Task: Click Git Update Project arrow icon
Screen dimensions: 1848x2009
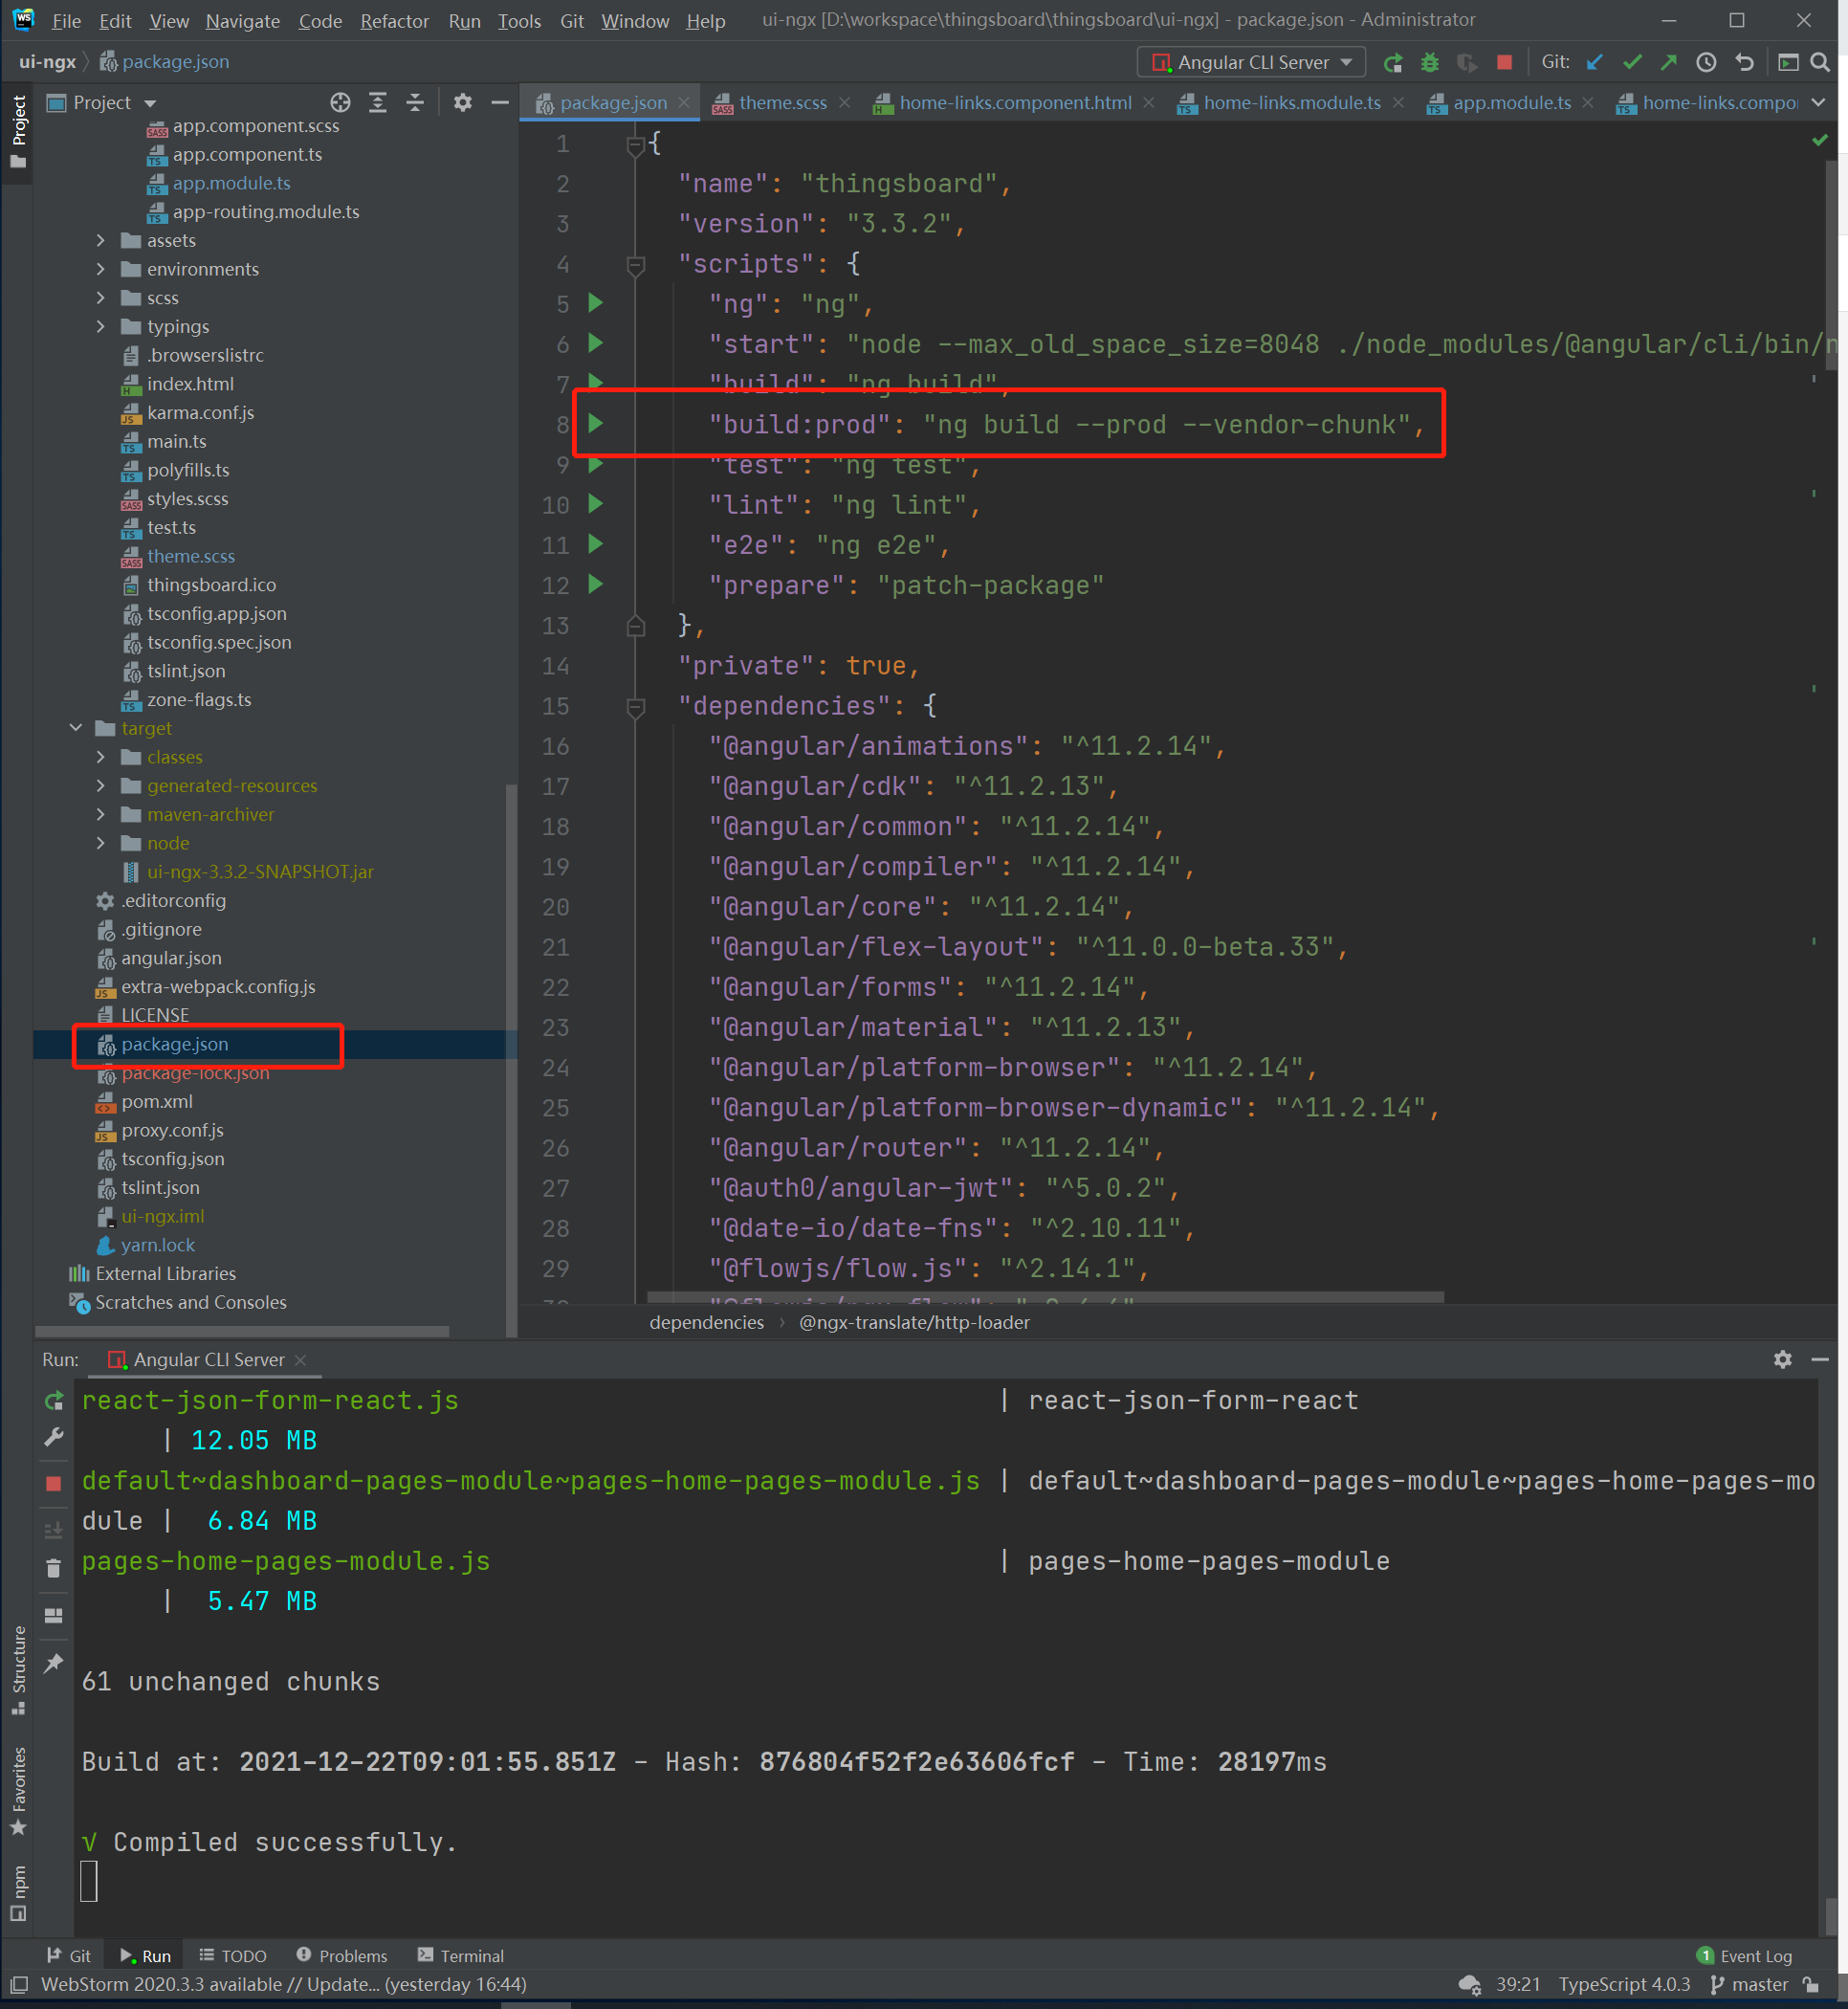Action: (x=1595, y=62)
